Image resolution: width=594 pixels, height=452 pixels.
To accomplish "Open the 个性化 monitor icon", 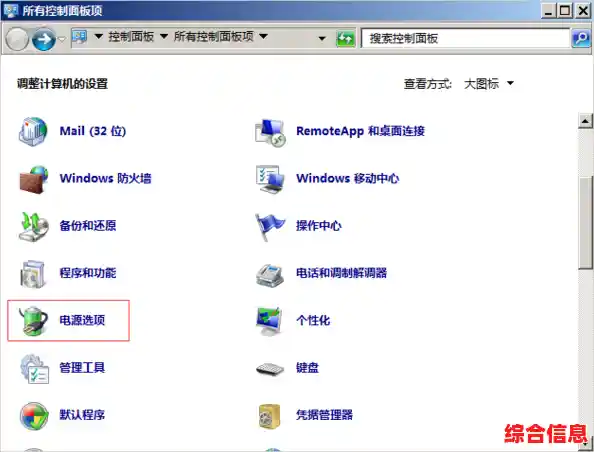I will coord(269,321).
